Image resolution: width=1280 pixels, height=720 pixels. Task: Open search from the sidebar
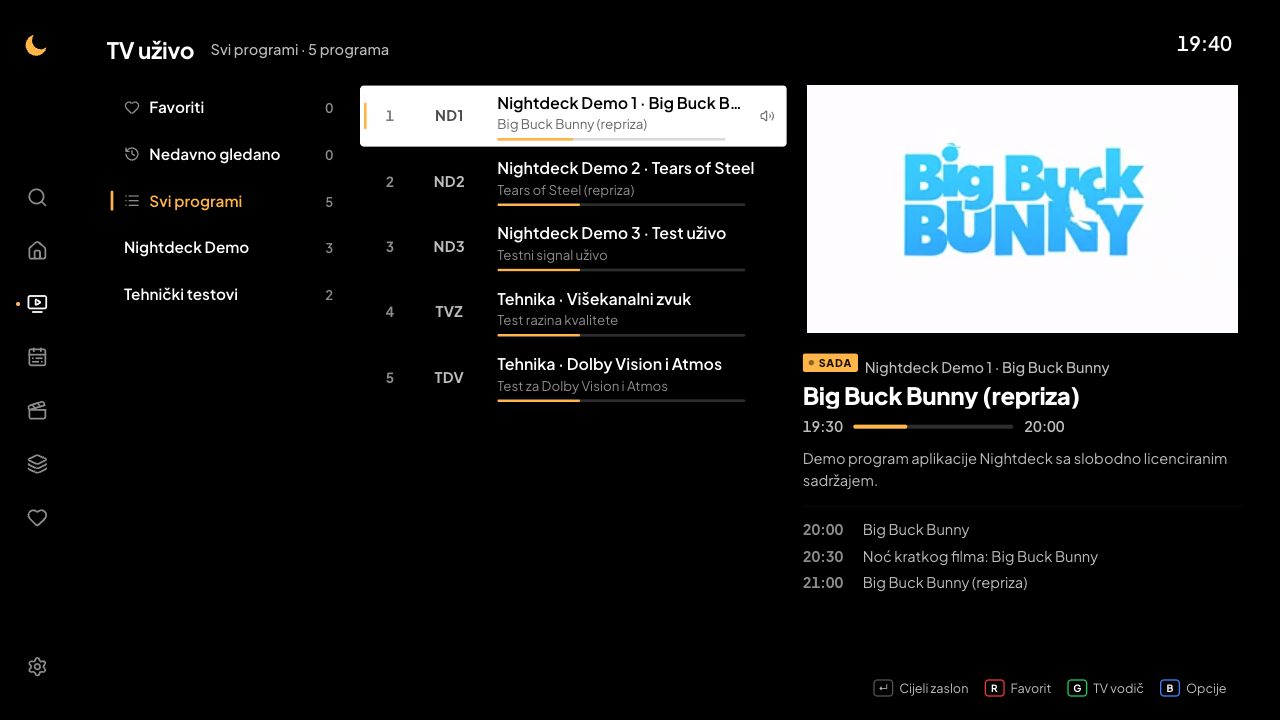pos(37,197)
